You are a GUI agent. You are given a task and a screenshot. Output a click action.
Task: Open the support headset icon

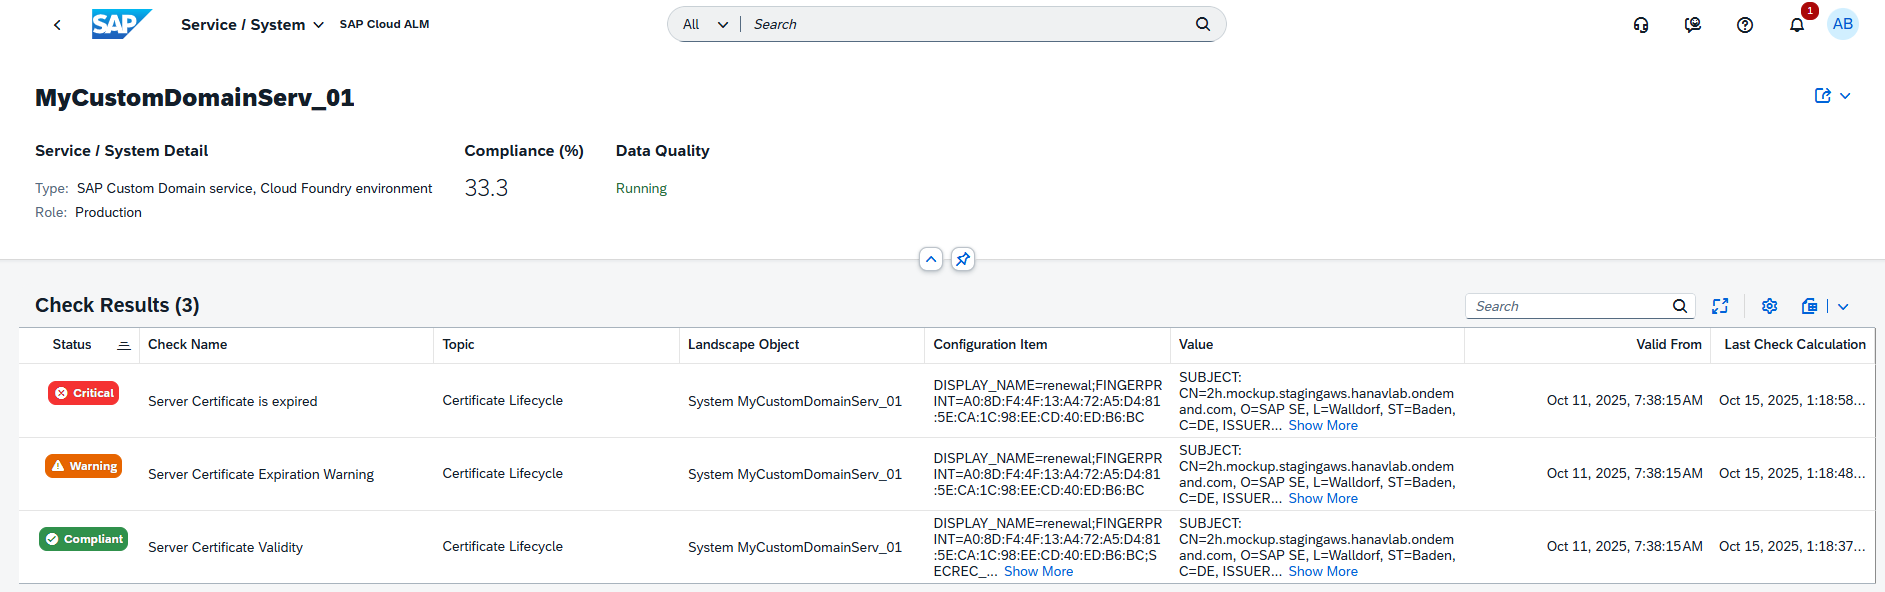point(1641,25)
